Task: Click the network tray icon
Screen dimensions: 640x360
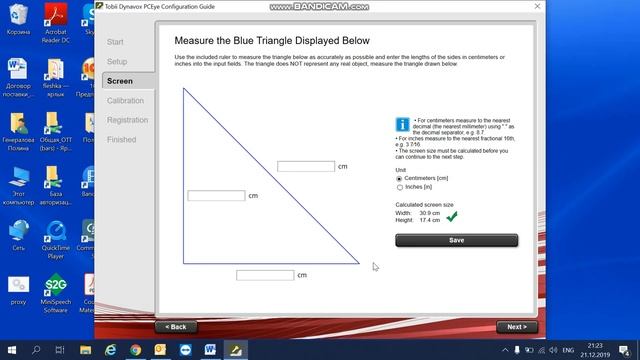Action: tap(541, 350)
